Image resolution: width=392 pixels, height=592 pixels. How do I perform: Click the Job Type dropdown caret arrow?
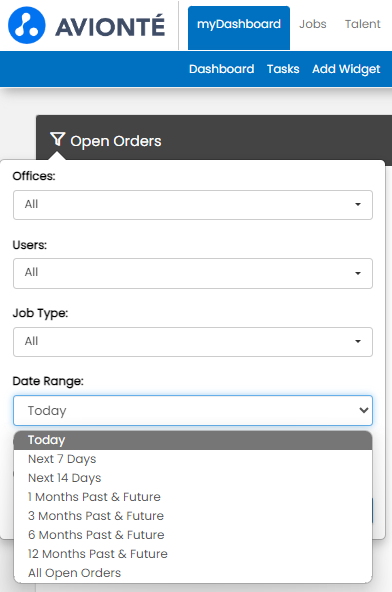point(358,341)
